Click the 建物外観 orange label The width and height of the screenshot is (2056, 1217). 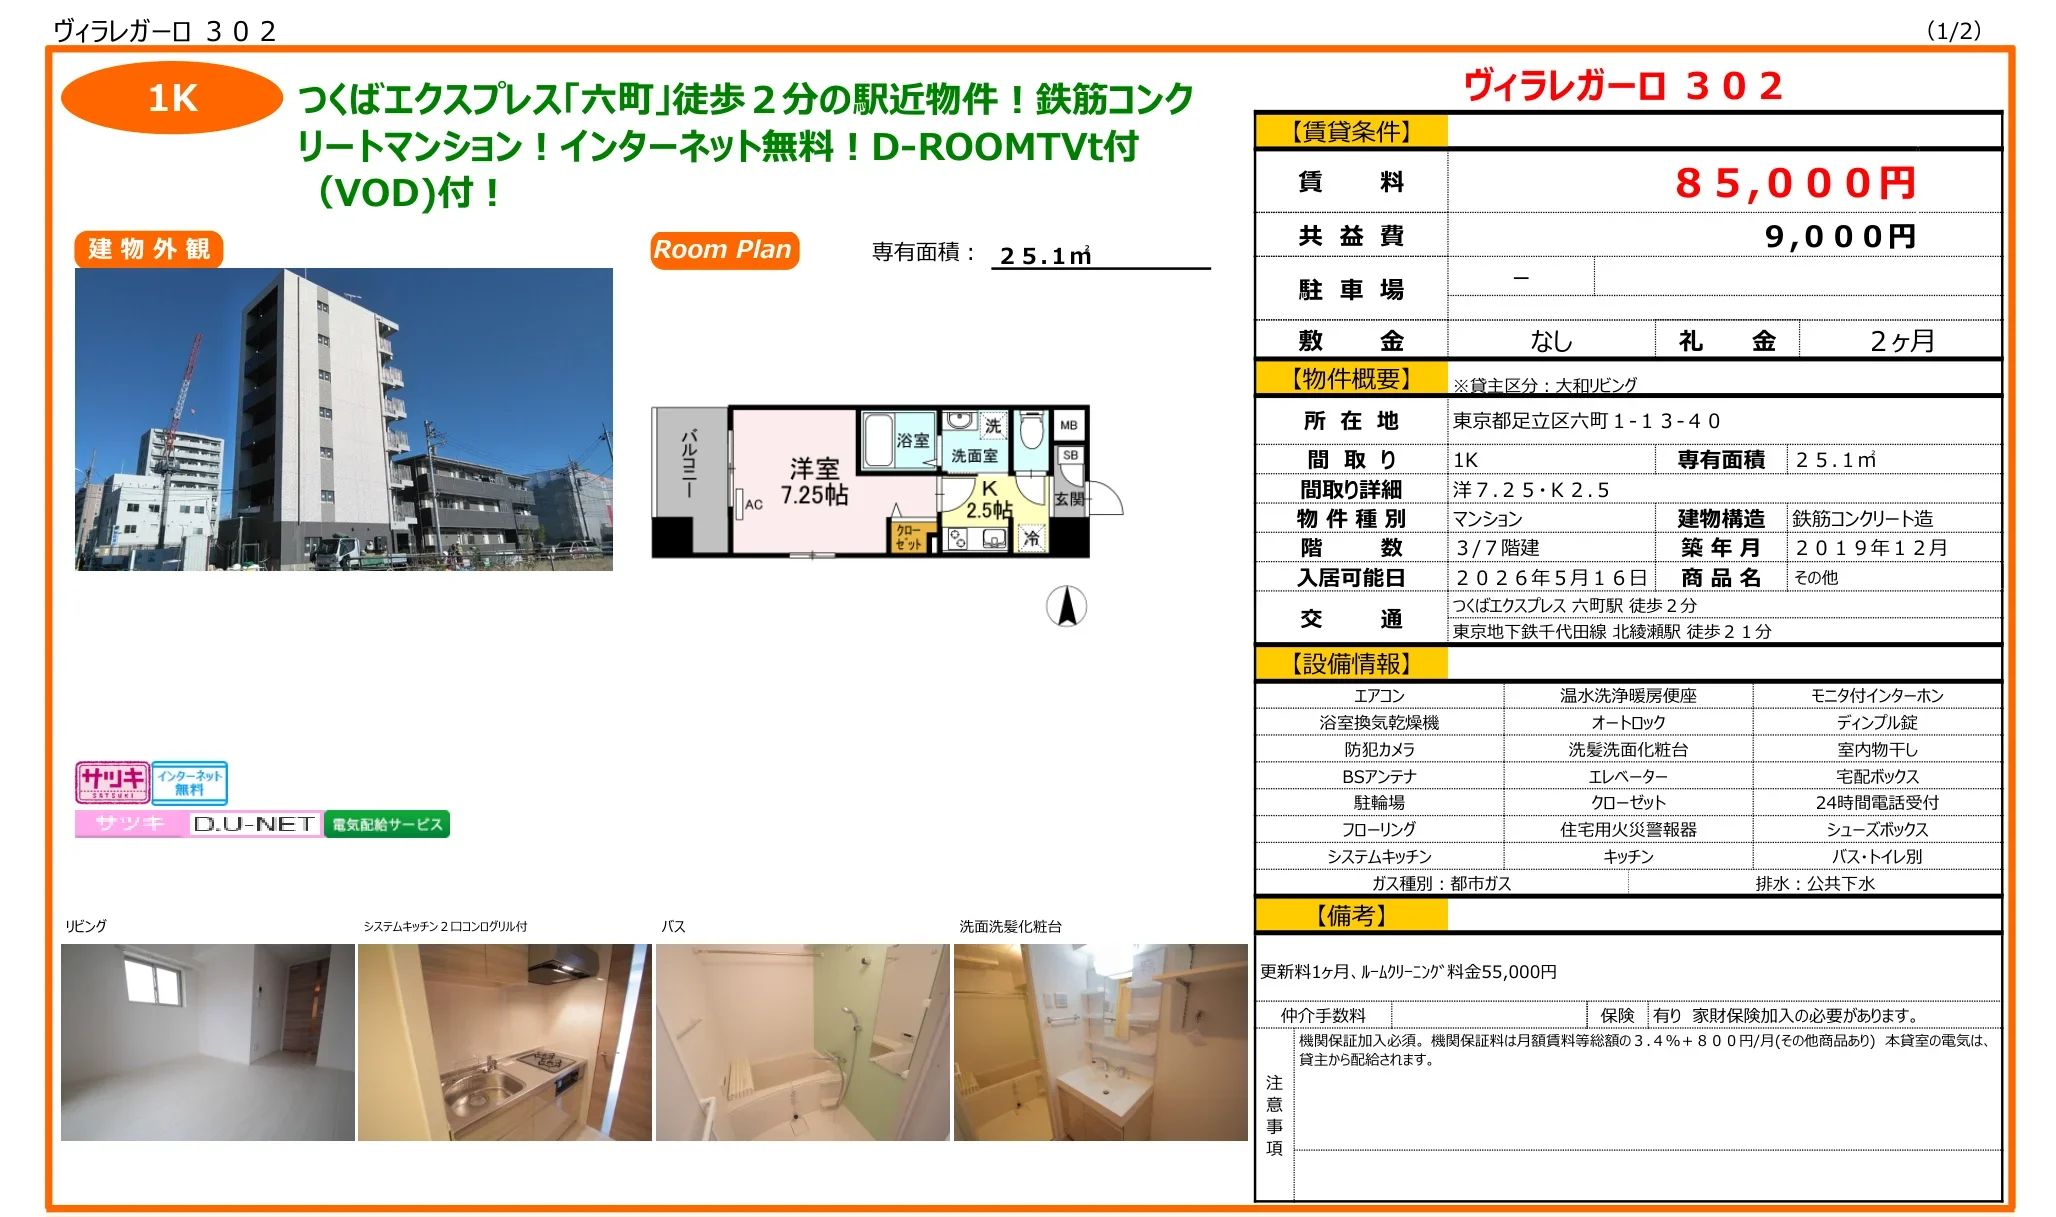[x=149, y=249]
